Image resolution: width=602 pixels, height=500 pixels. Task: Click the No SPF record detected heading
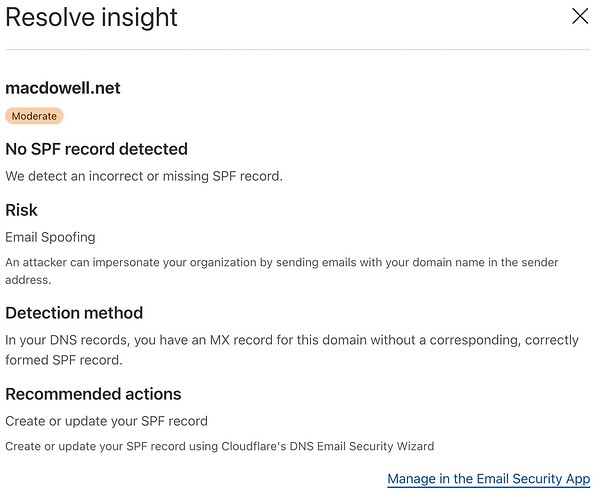point(96,149)
